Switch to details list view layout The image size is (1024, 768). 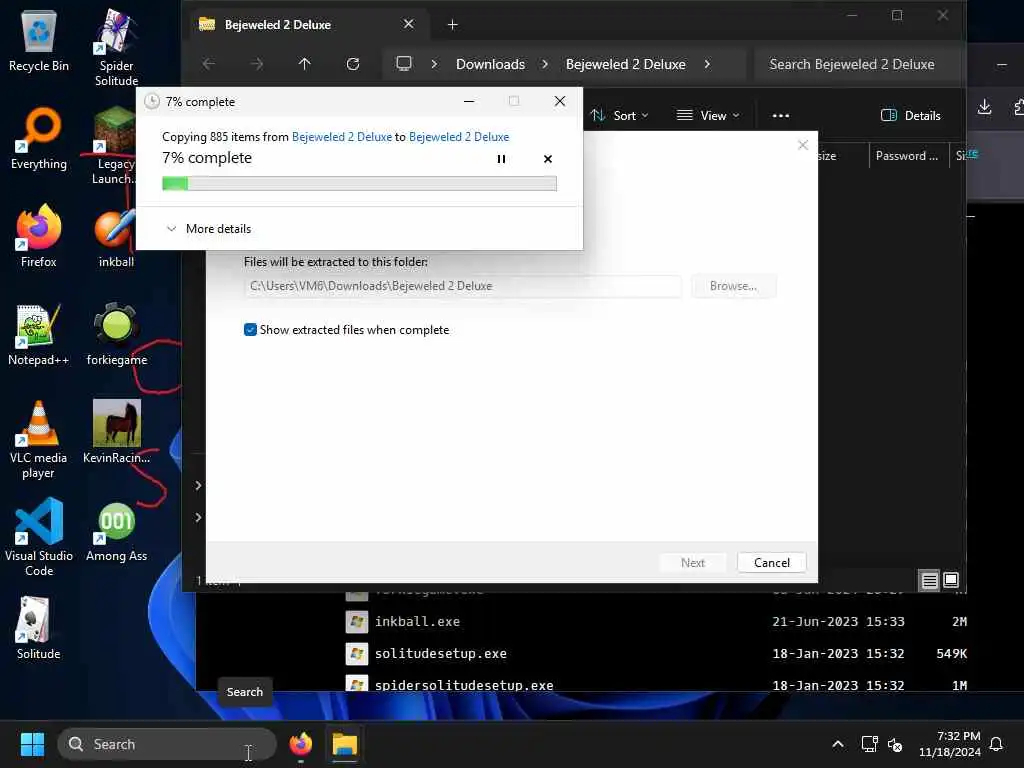(x=929, y=580)
